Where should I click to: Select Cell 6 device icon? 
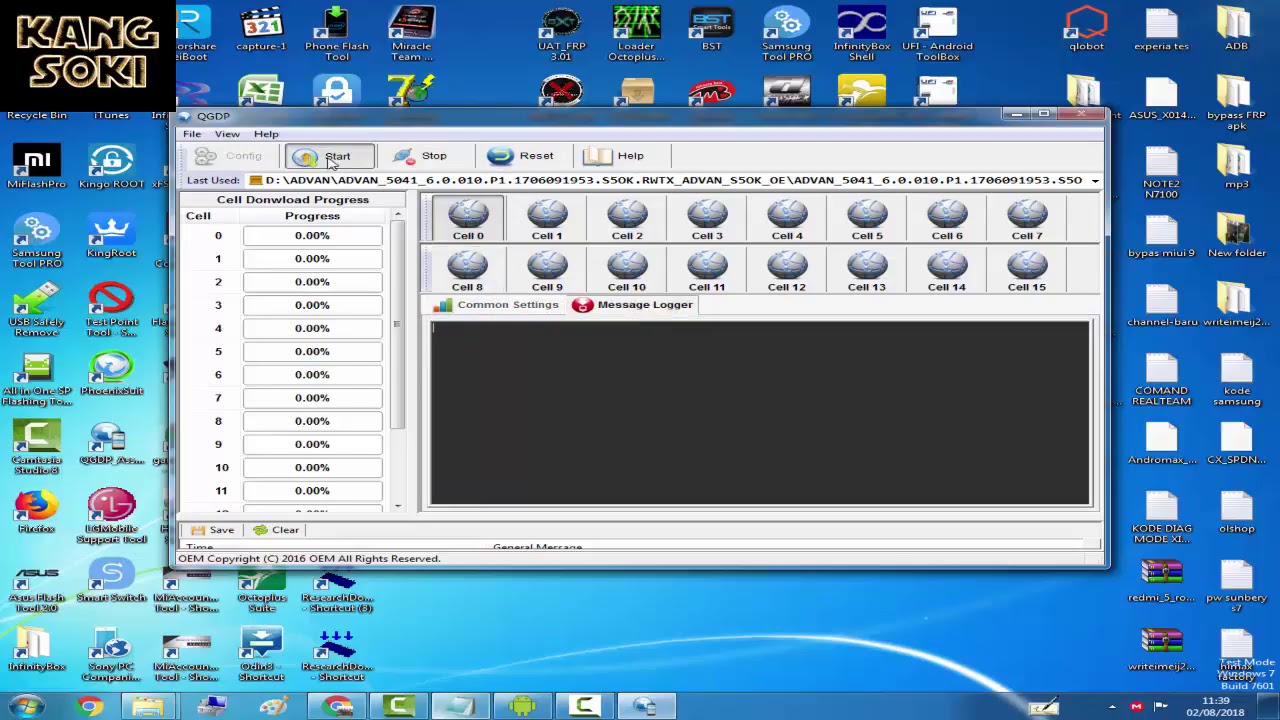tap(947, 219)
